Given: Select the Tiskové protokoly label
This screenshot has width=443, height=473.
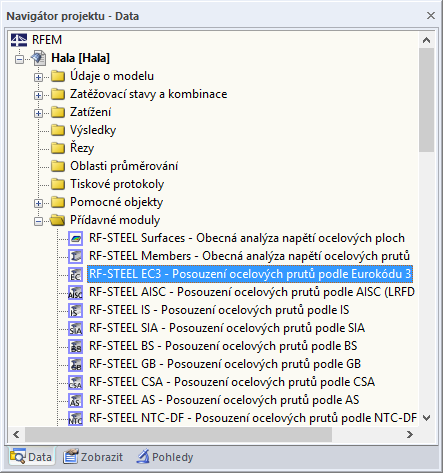Looking at the screenshot, I should [x=117, y=184].
